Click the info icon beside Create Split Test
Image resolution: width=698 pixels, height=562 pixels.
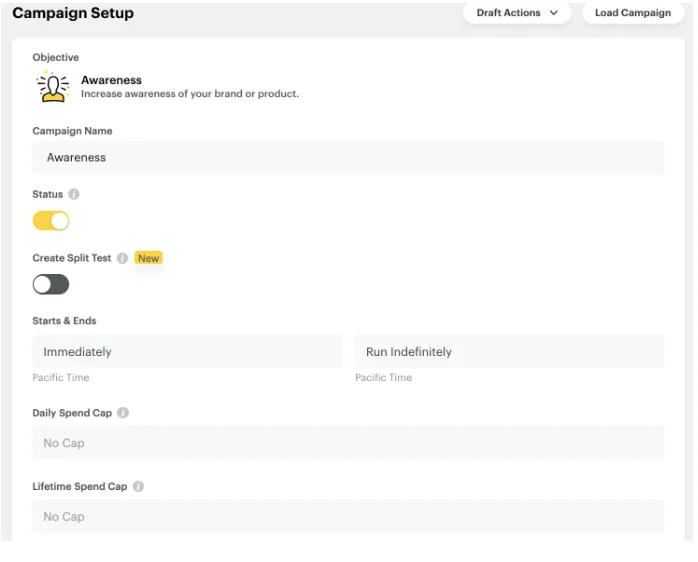(123, 258)
